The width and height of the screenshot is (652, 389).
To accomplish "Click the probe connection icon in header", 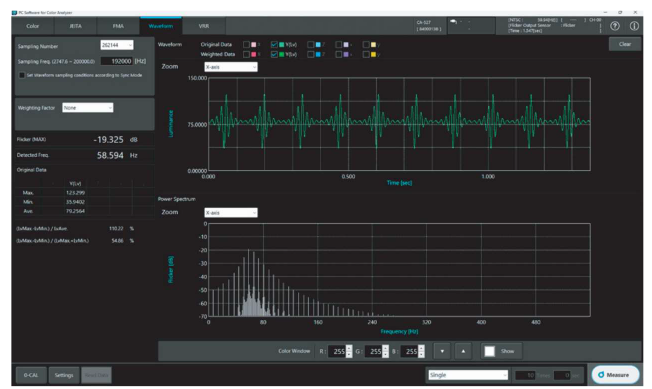I will pyautogui.click(x=453, y=22).
